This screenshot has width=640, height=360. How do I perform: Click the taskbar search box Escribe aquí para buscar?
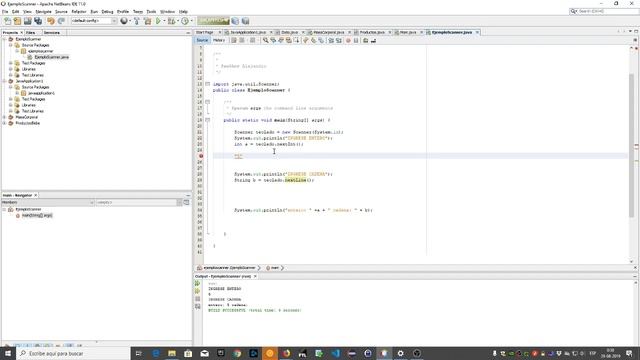pos(73,353)
